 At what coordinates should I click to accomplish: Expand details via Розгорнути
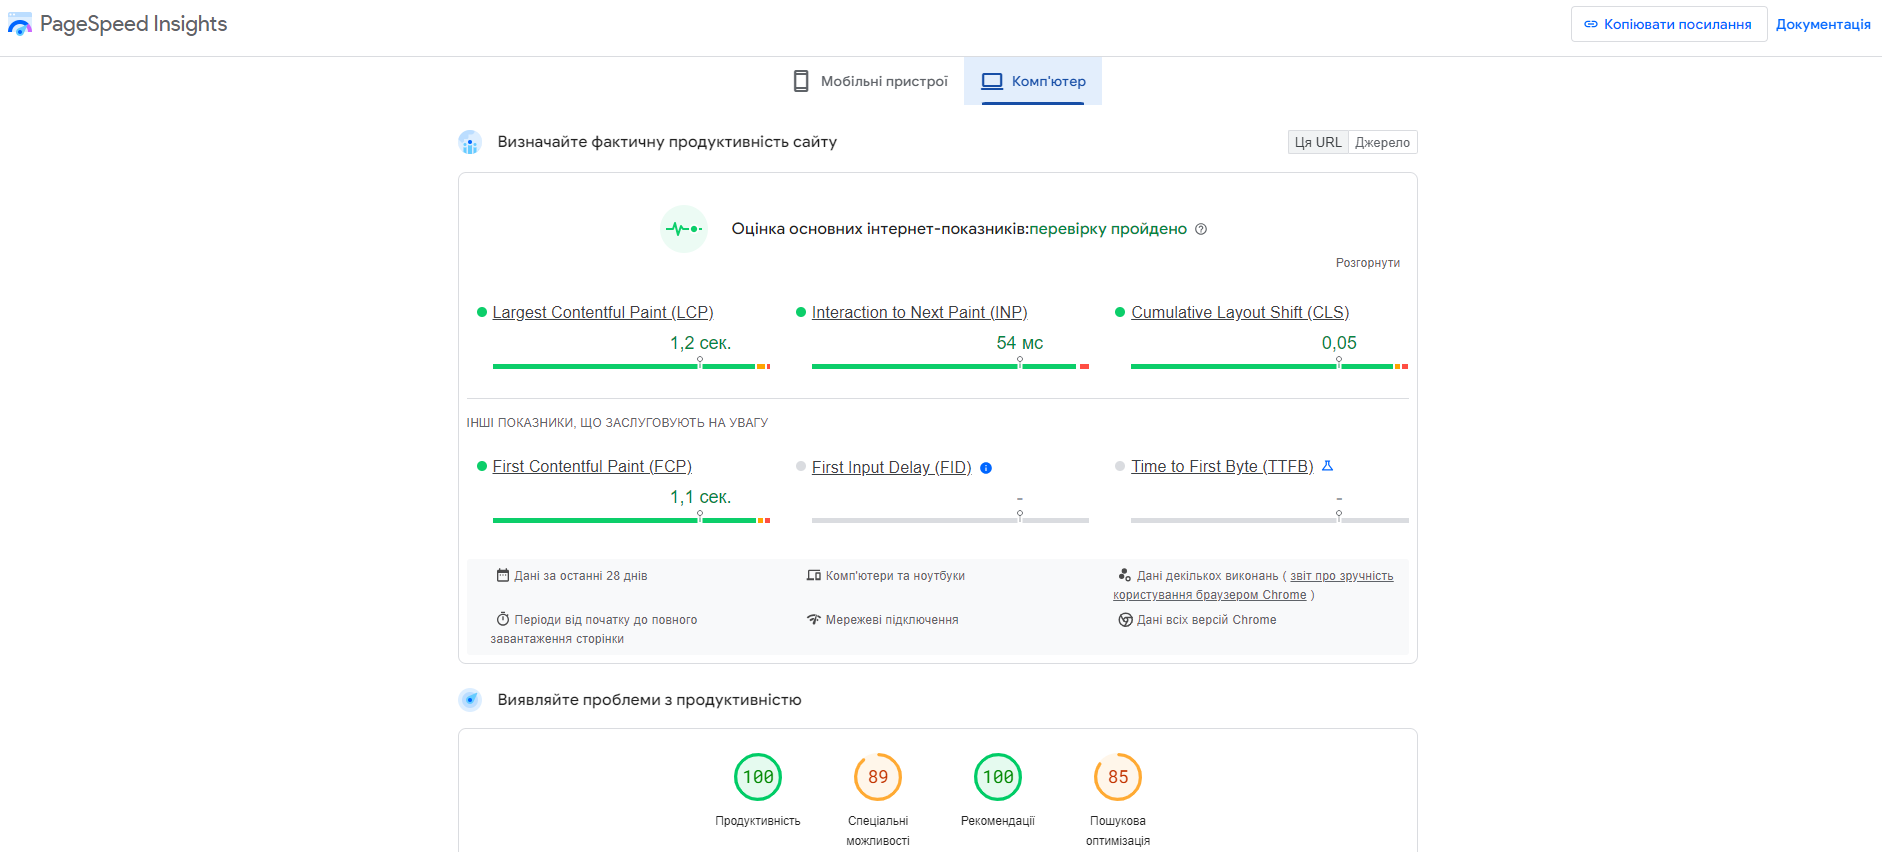pos(1368,263)
